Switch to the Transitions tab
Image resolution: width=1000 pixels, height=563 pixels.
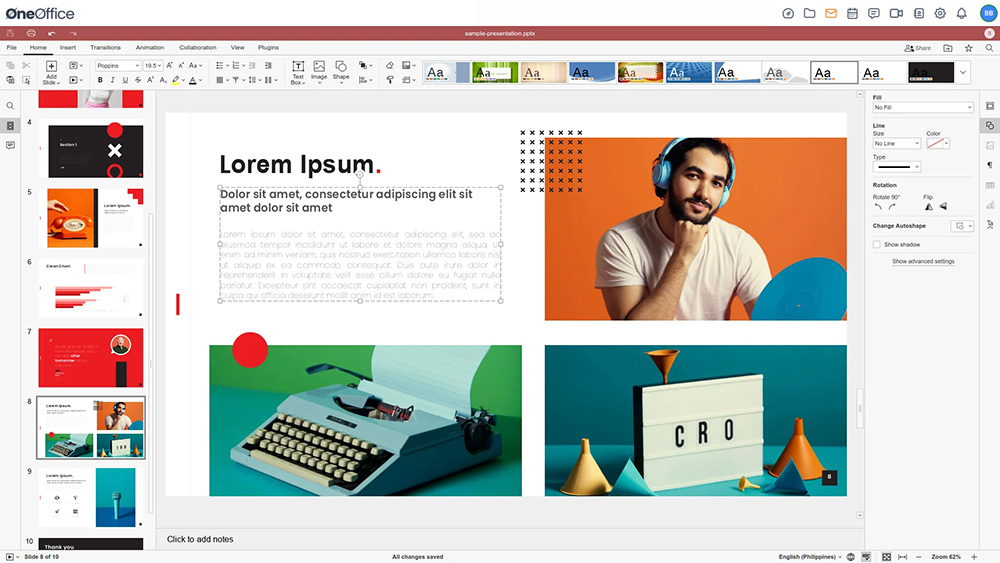click(105, 47)
